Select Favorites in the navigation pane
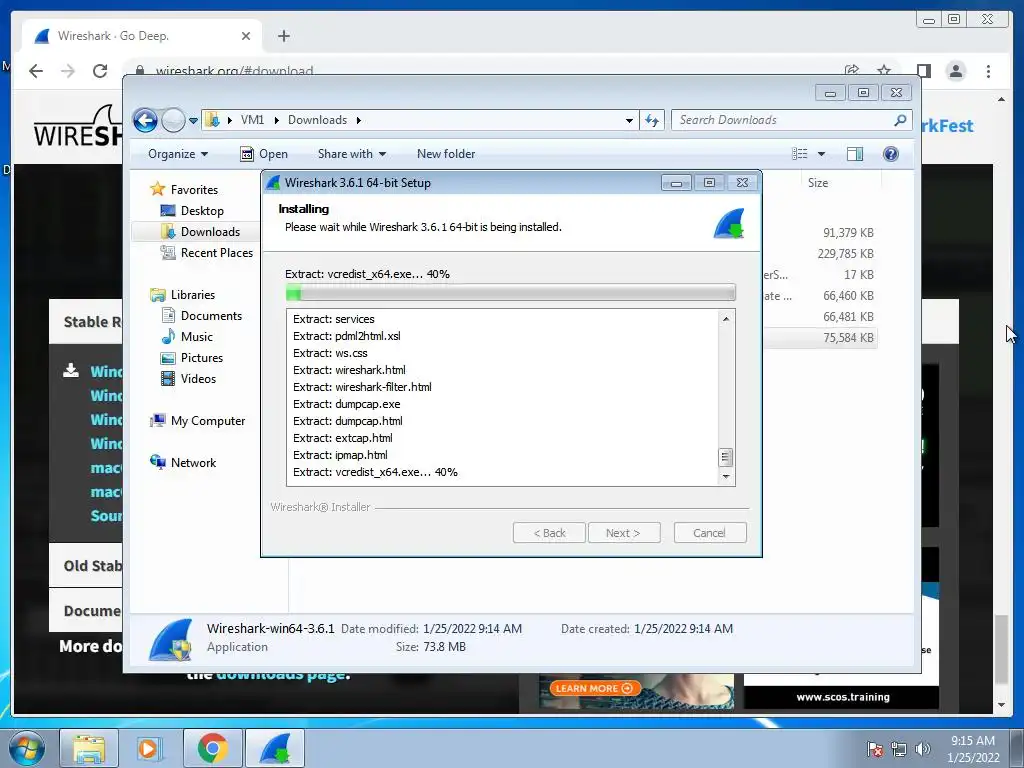 coord(194,190)
